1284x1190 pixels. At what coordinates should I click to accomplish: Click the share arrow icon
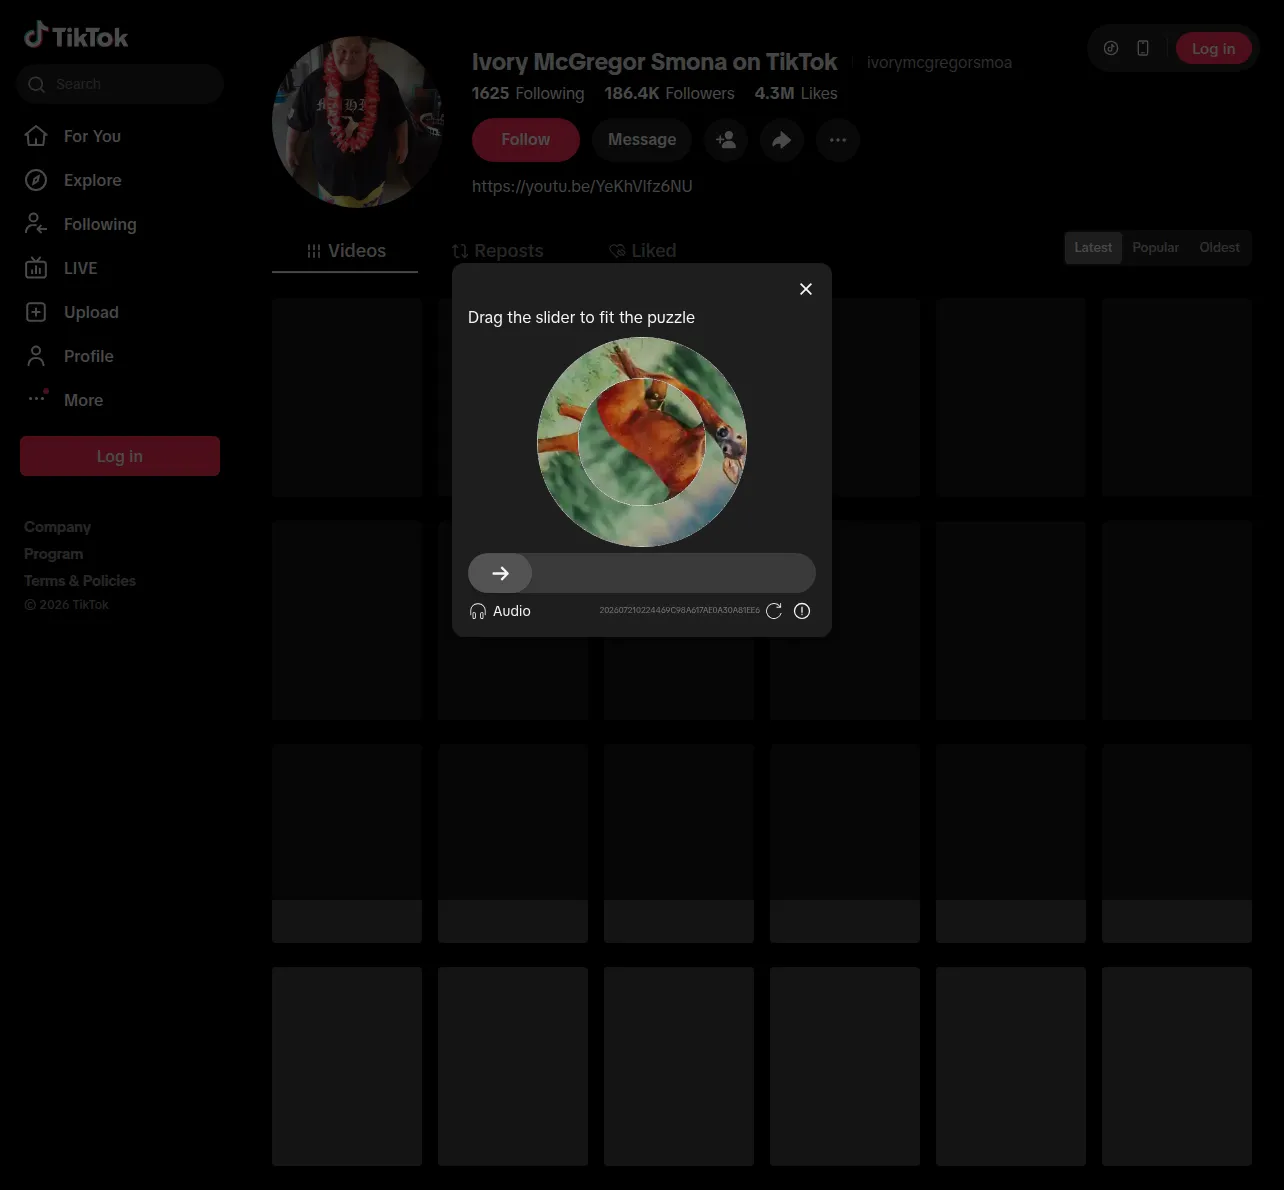pos(782,140)
